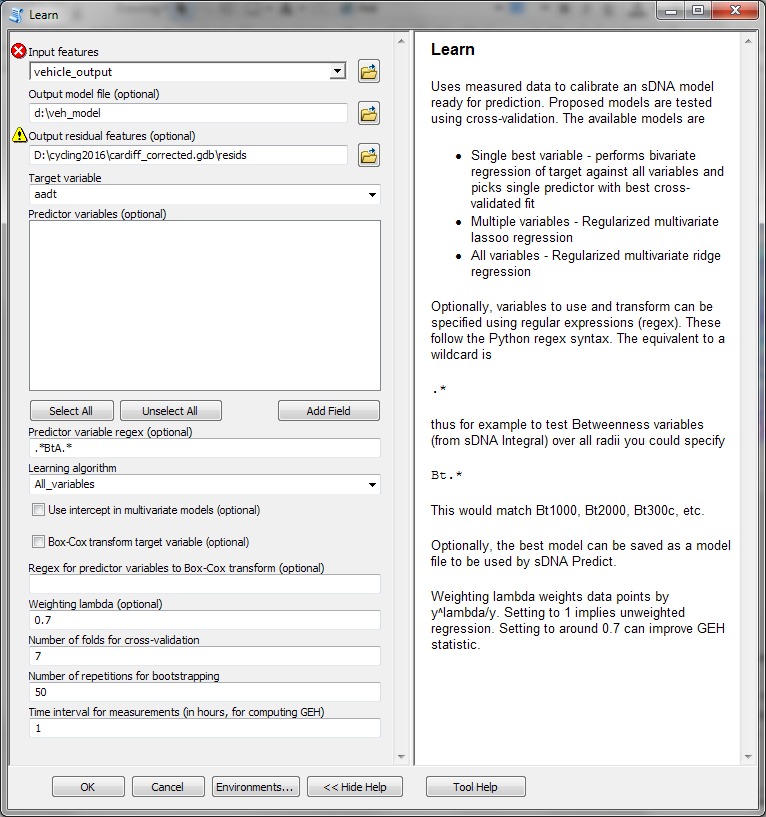Click the Input features text field with vehicle_output

pyautogui.click(x=180, y=71)
